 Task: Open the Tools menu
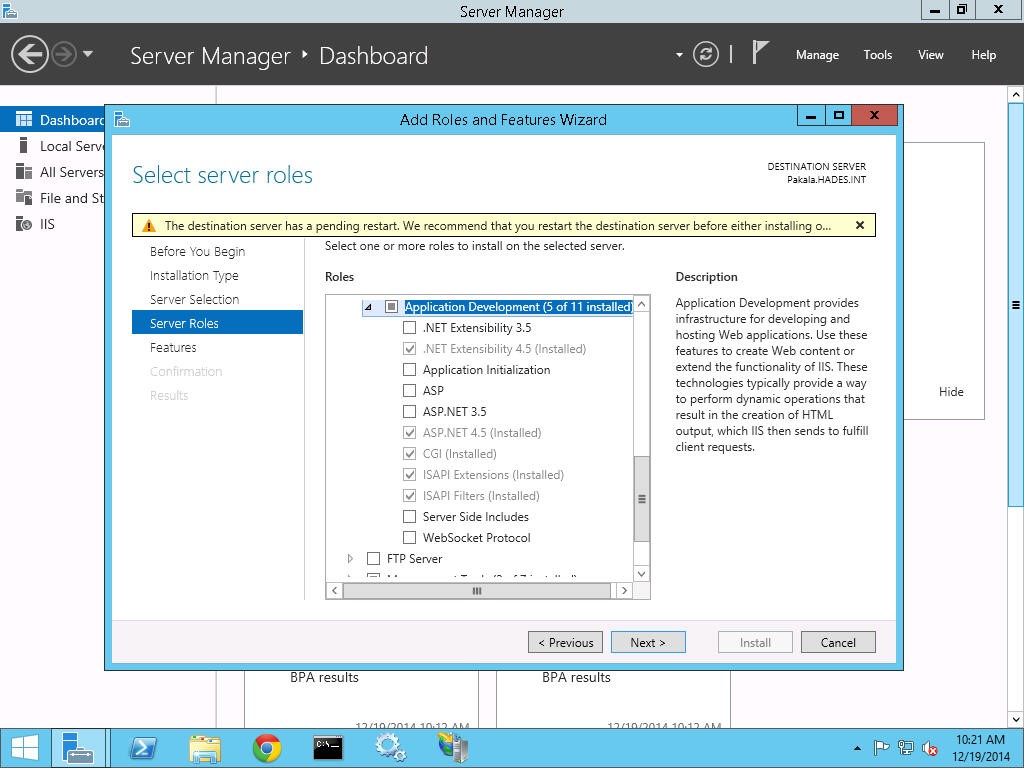877,55
